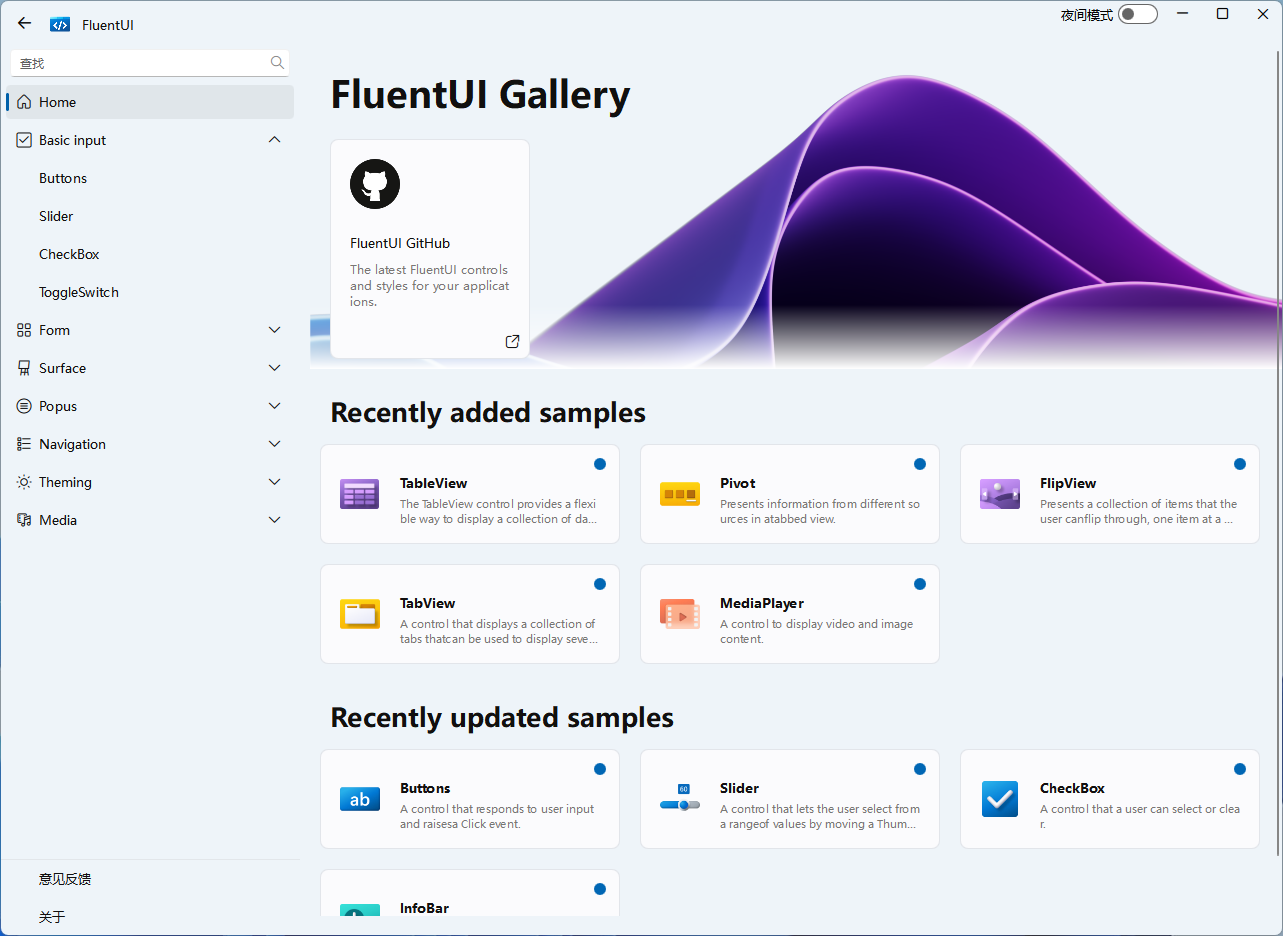
Task: Click the InfoBar teal icon
Action: [360, 910]
